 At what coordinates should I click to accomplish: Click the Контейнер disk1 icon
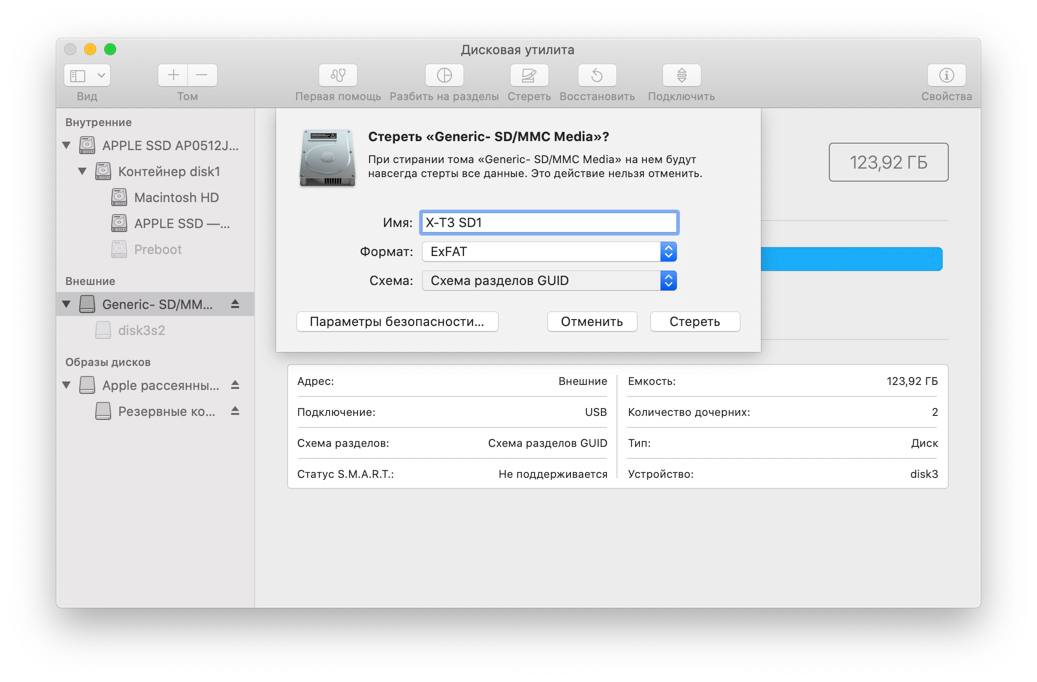coord(103,171)
